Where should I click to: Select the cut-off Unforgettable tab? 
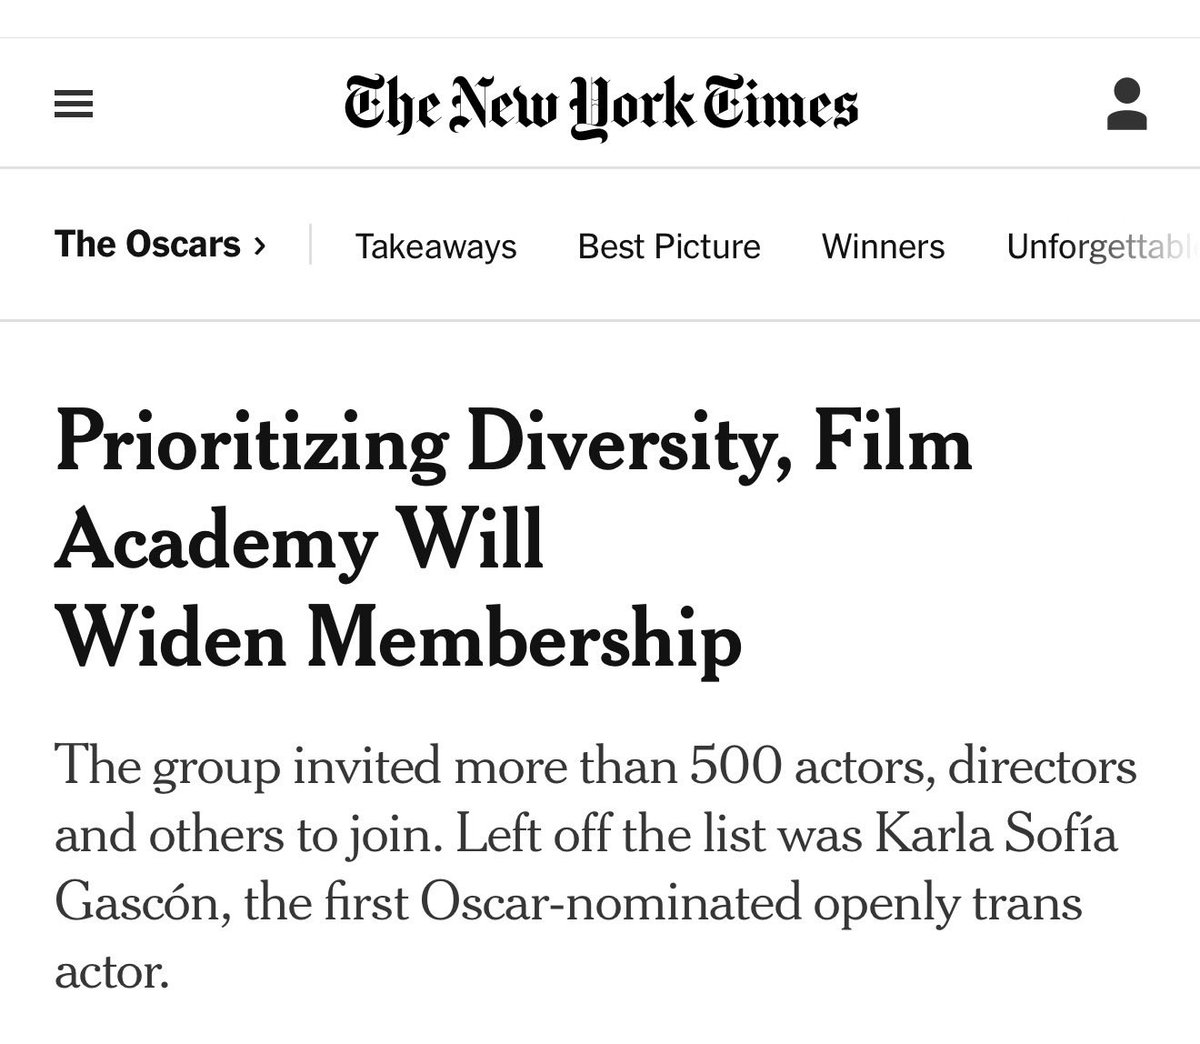click(1103, 246)
